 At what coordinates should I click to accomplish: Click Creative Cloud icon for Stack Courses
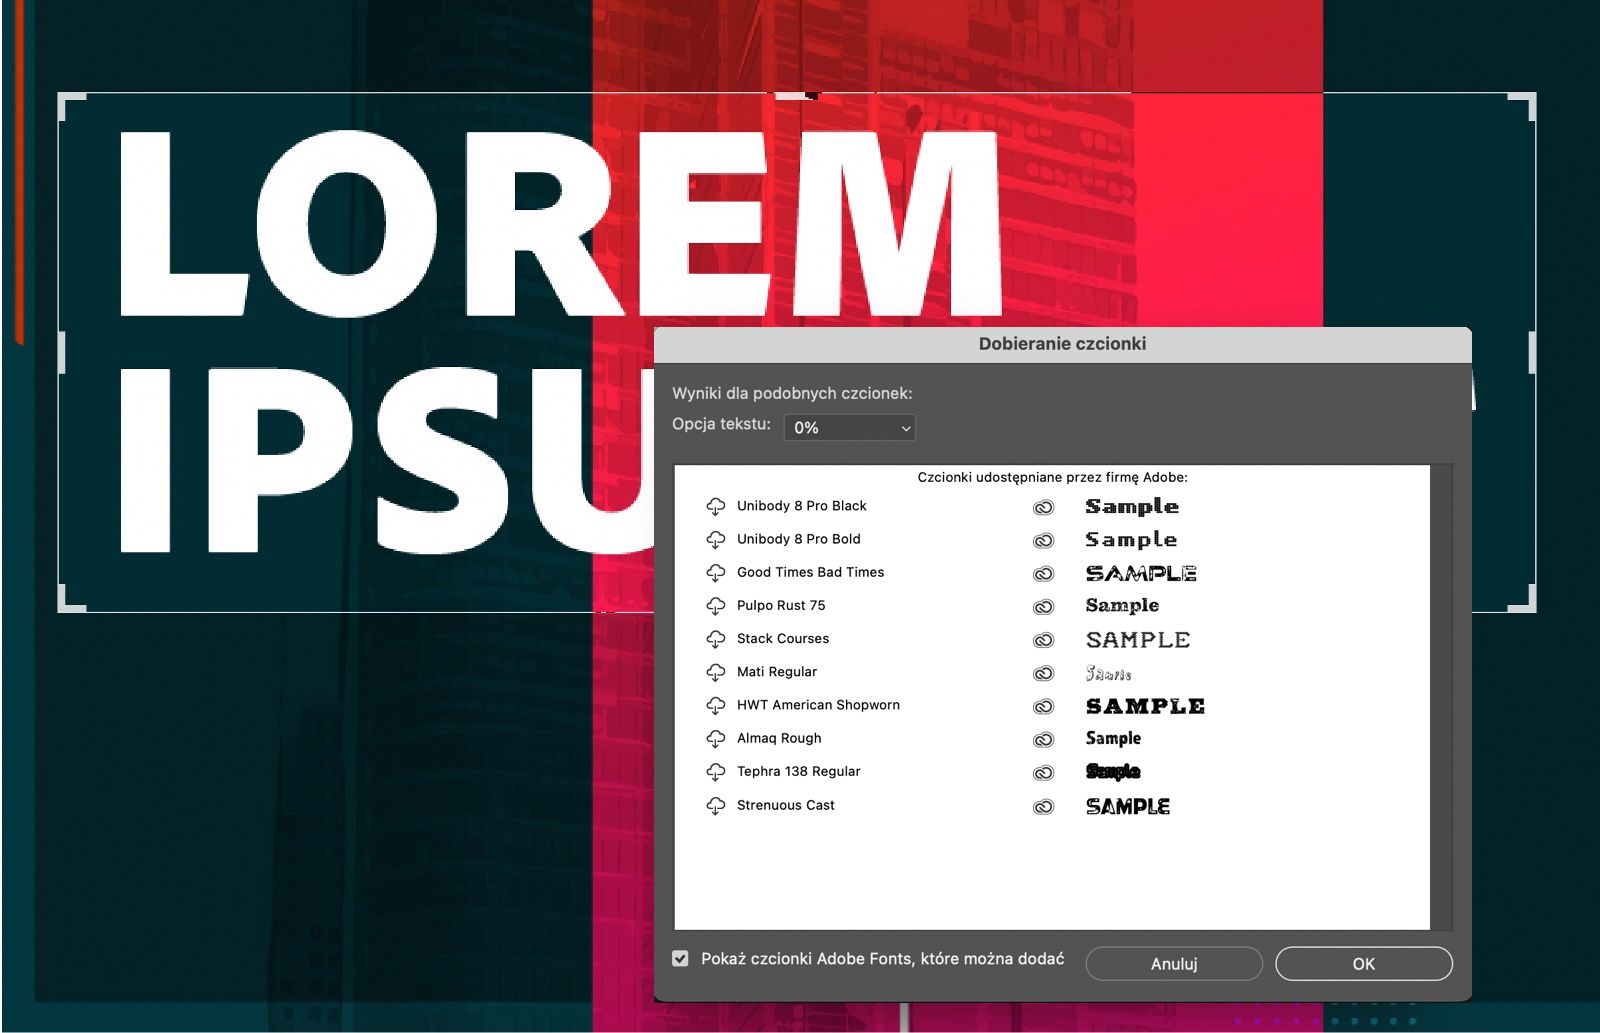click(x=1043, y=640)
